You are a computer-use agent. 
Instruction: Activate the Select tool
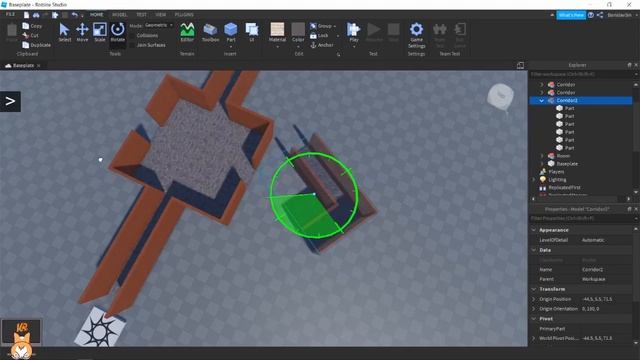pos(64,32)
